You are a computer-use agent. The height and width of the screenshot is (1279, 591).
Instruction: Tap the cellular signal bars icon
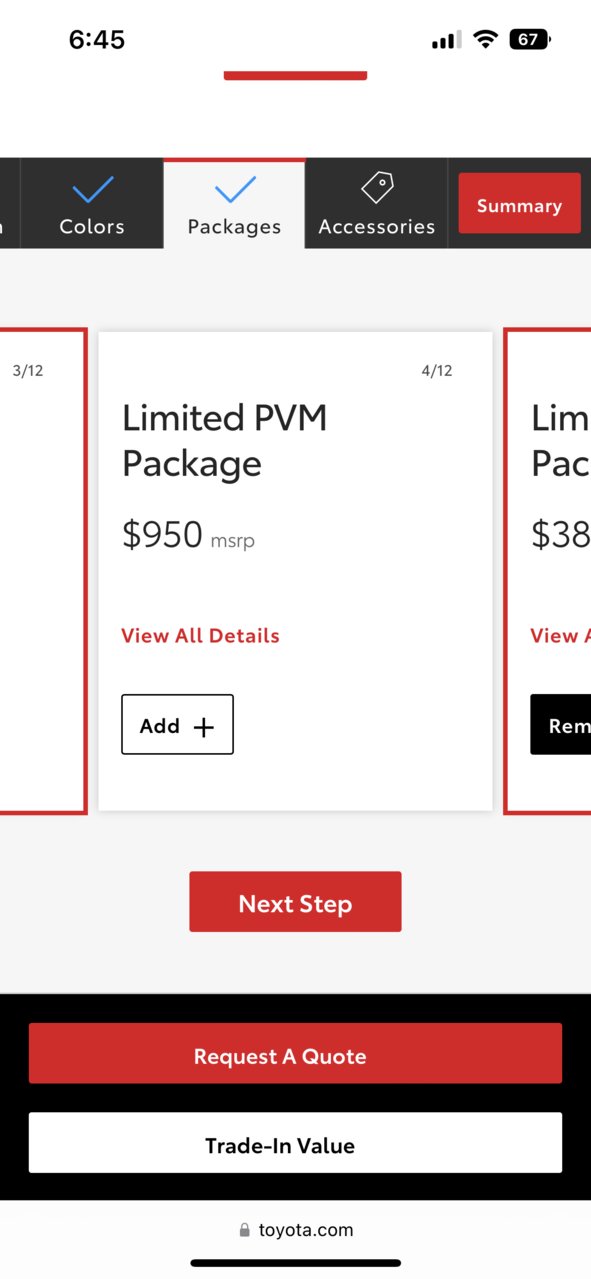[x=446, y=40]
